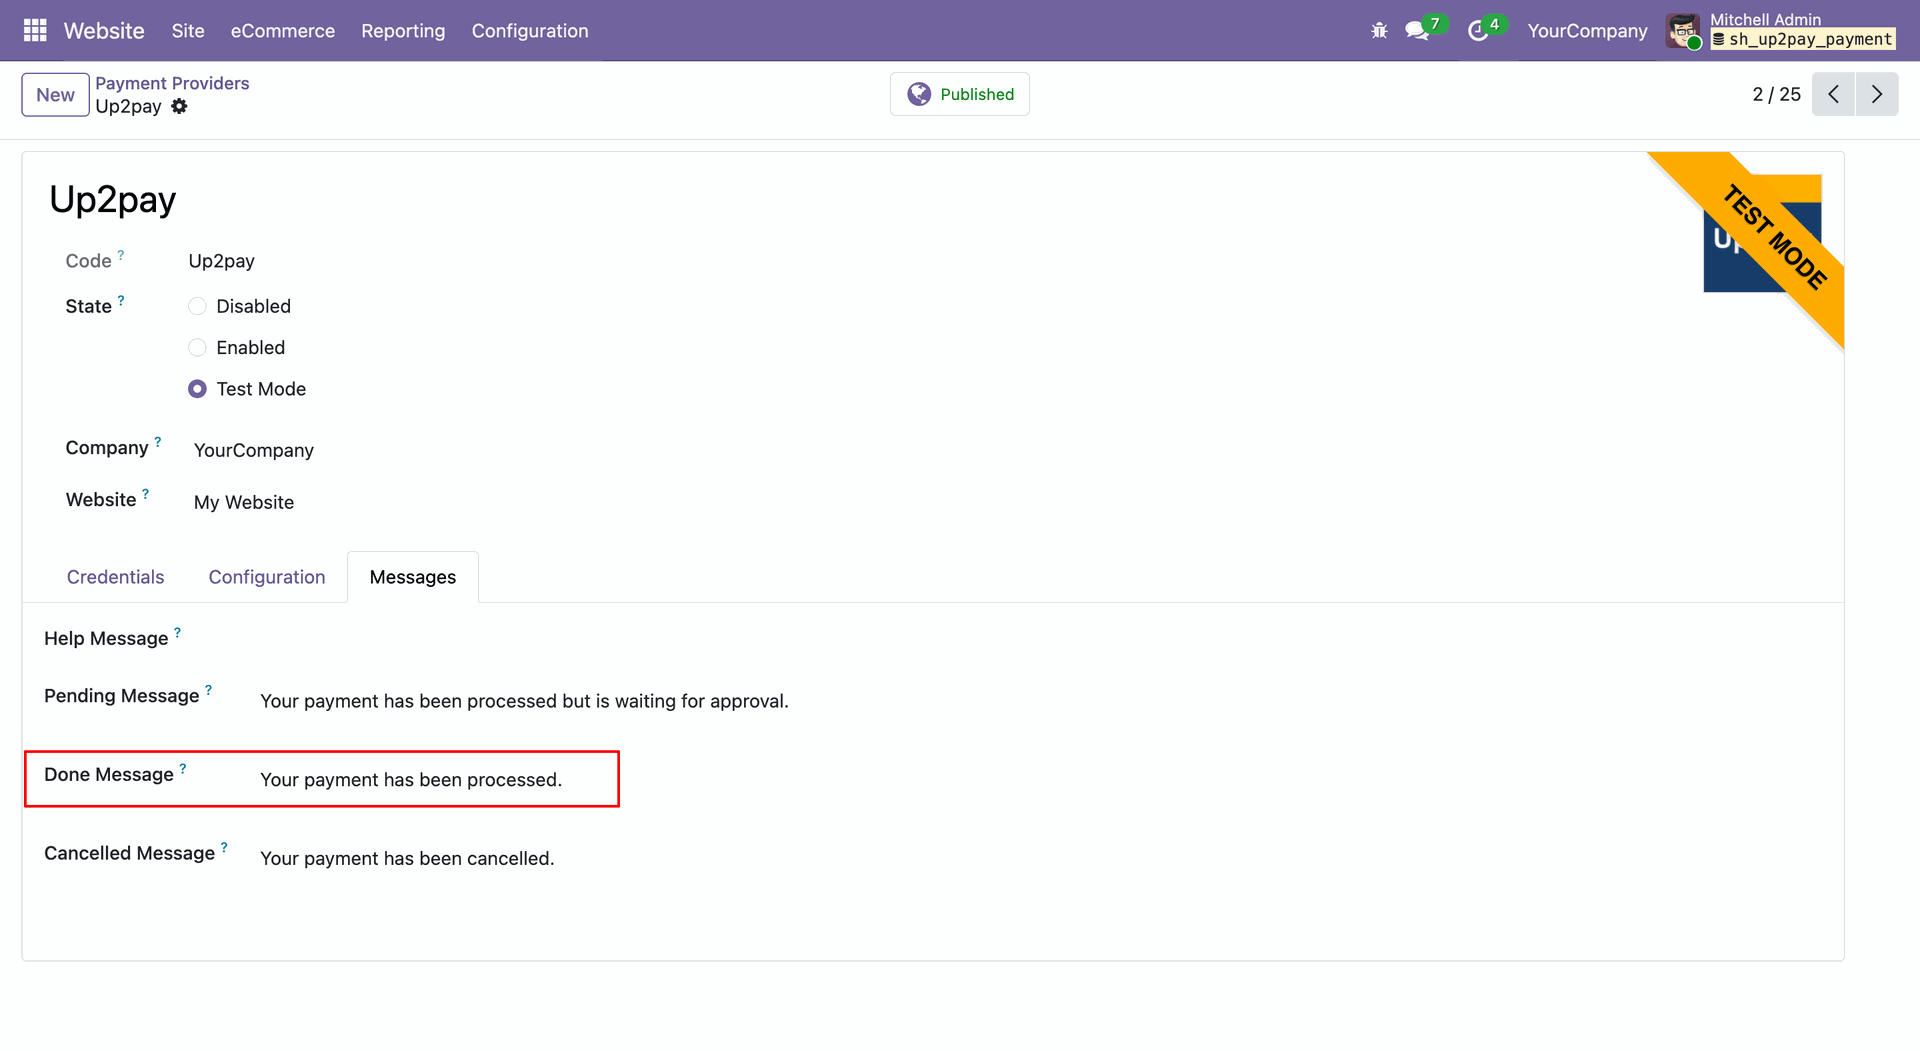Open the Site menu
The image size is (1920, 1051).
(x=188, y=31)
